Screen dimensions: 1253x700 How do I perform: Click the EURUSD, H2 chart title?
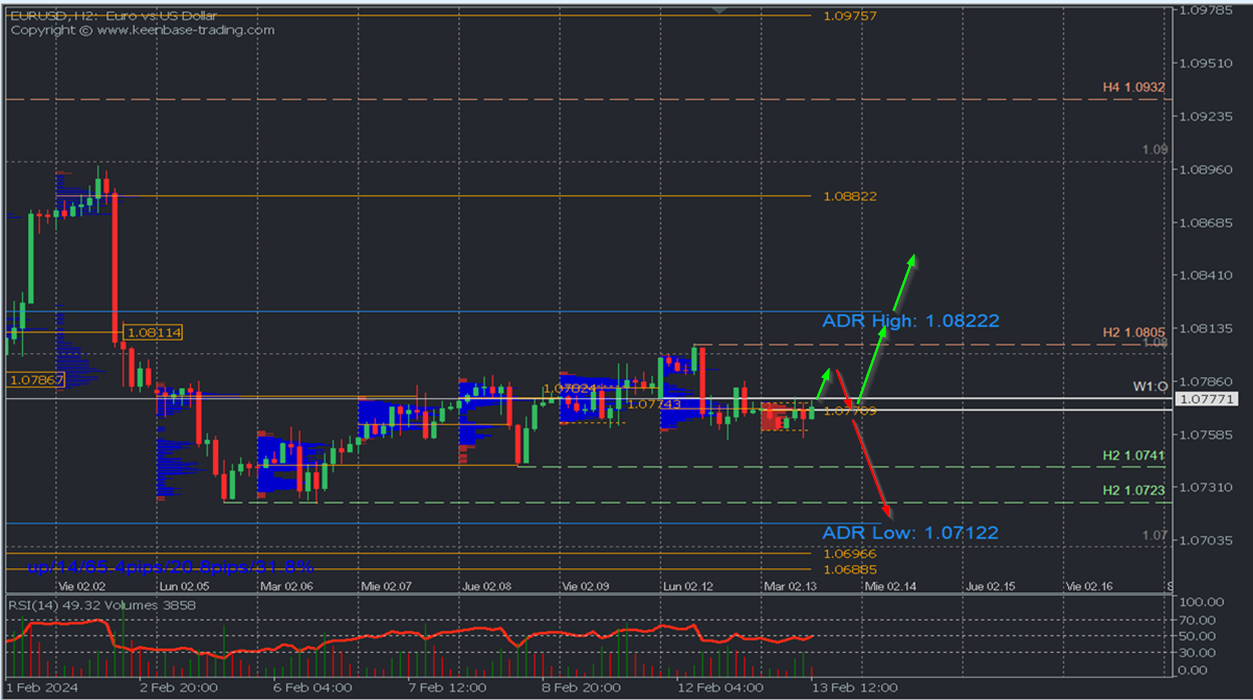pos(113,16)
